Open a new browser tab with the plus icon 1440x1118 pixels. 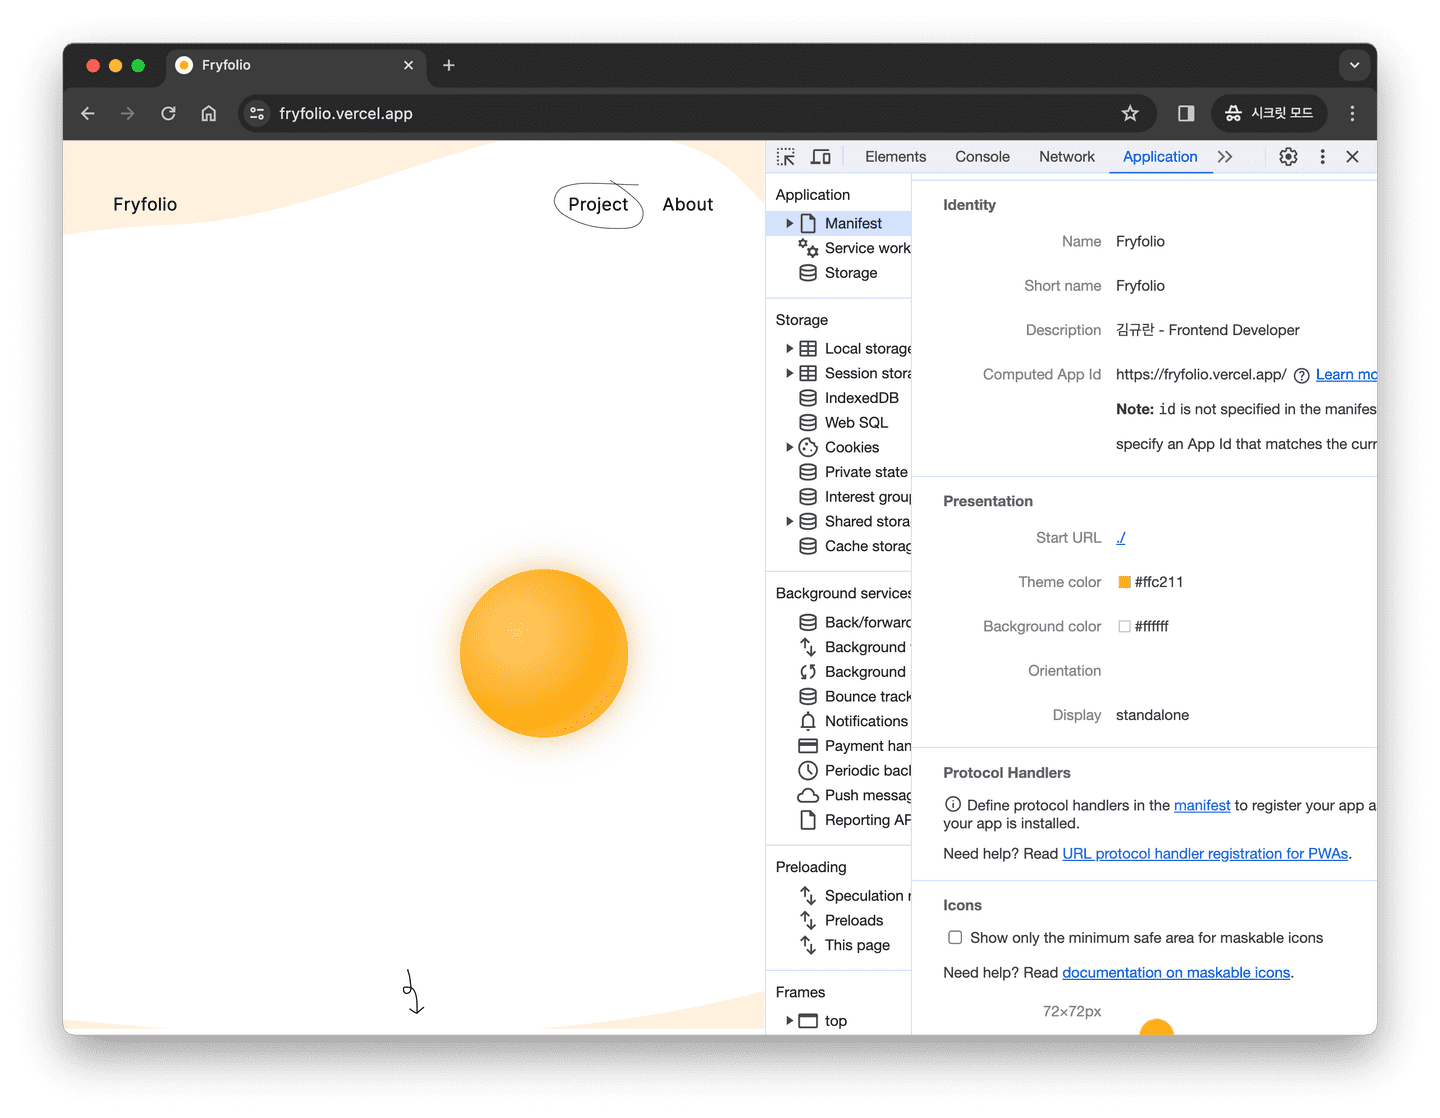tap(448, 65)
